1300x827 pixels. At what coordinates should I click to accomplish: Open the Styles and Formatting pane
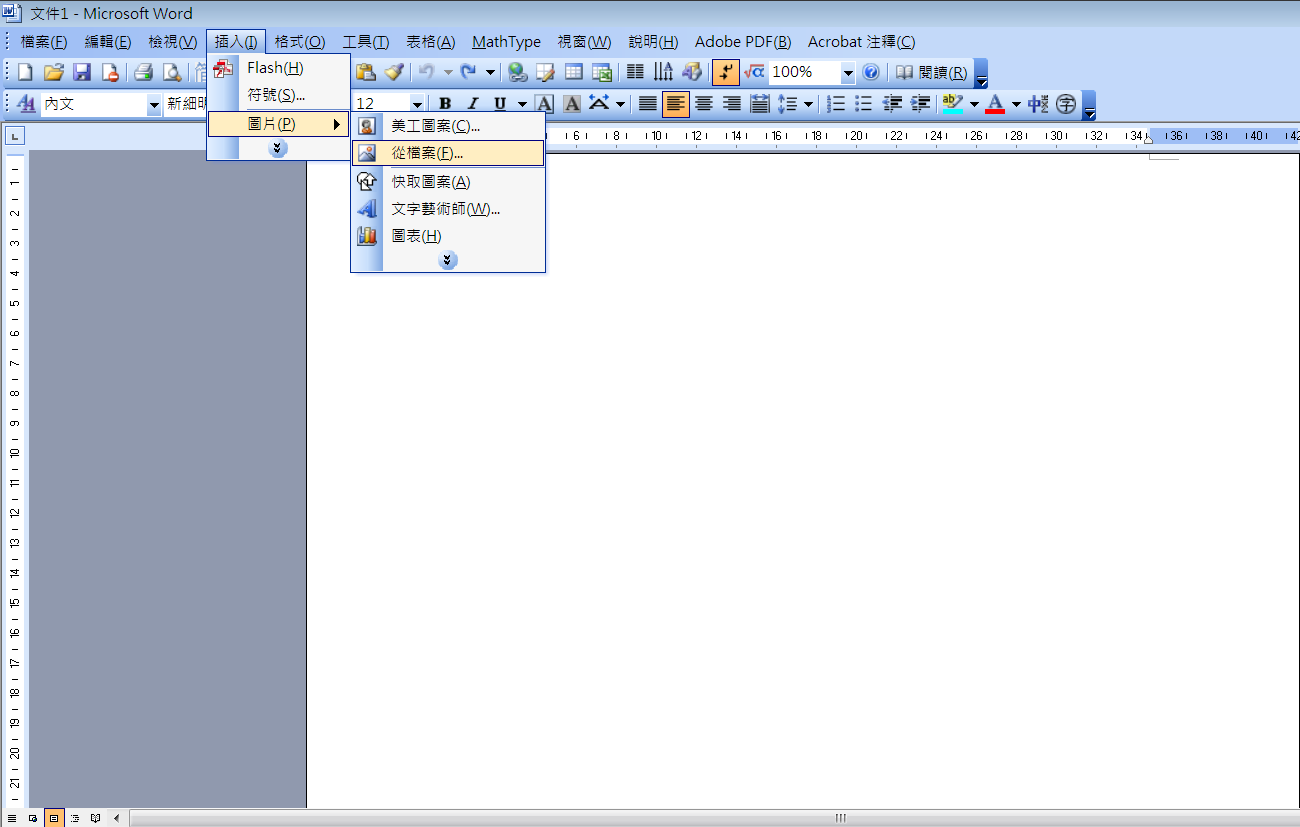pyautogui.click(x=26, y=103)
